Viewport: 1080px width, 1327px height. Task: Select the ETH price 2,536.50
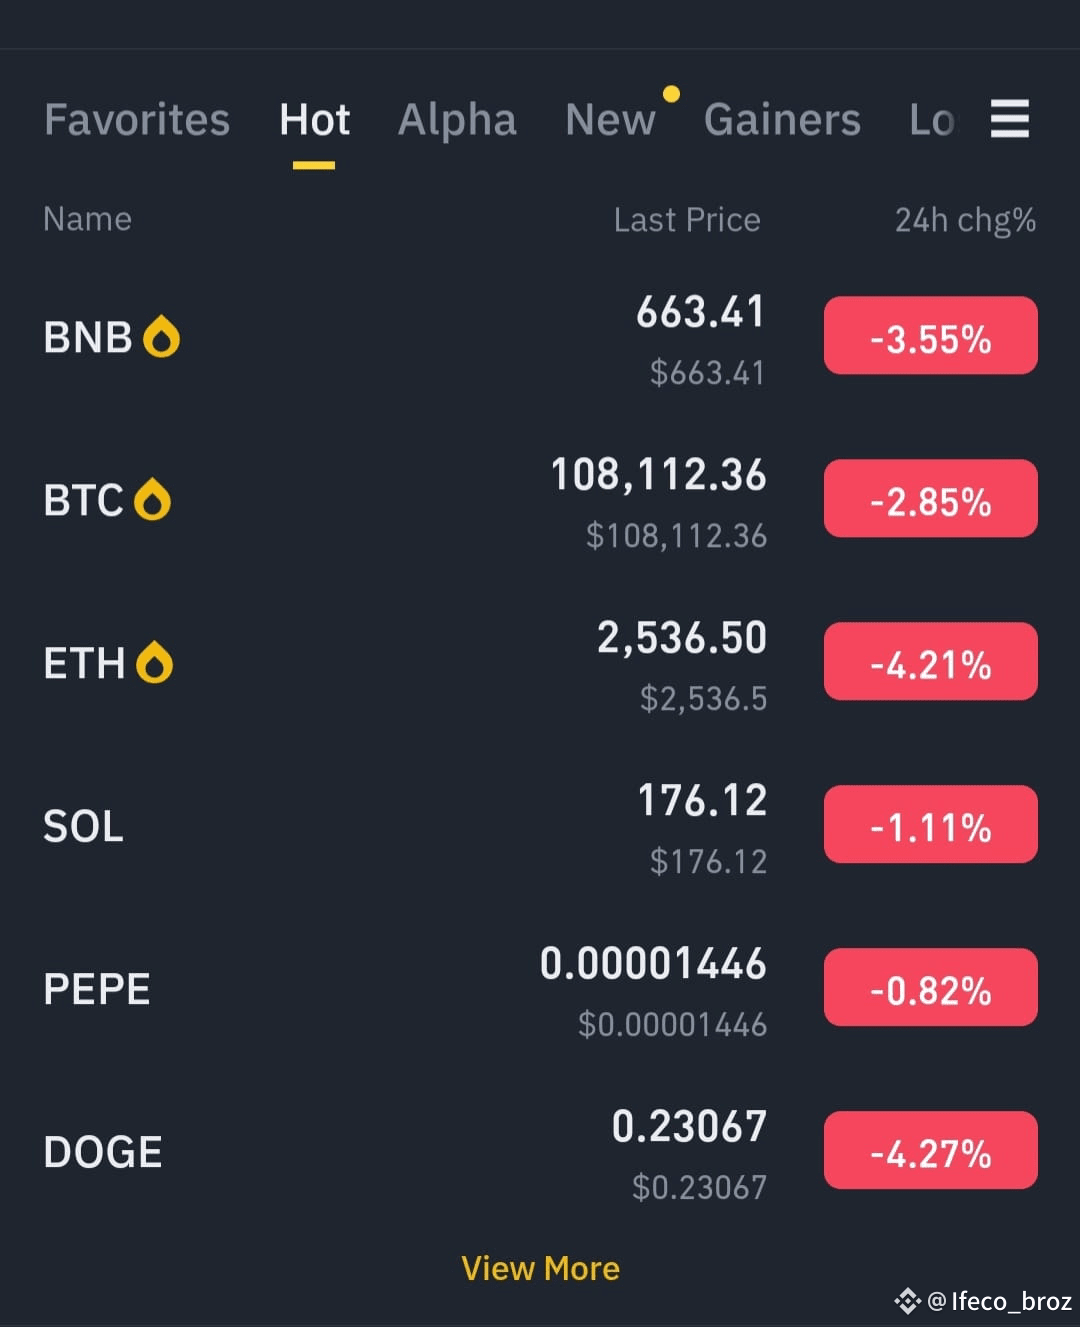[x=682, y=638]
